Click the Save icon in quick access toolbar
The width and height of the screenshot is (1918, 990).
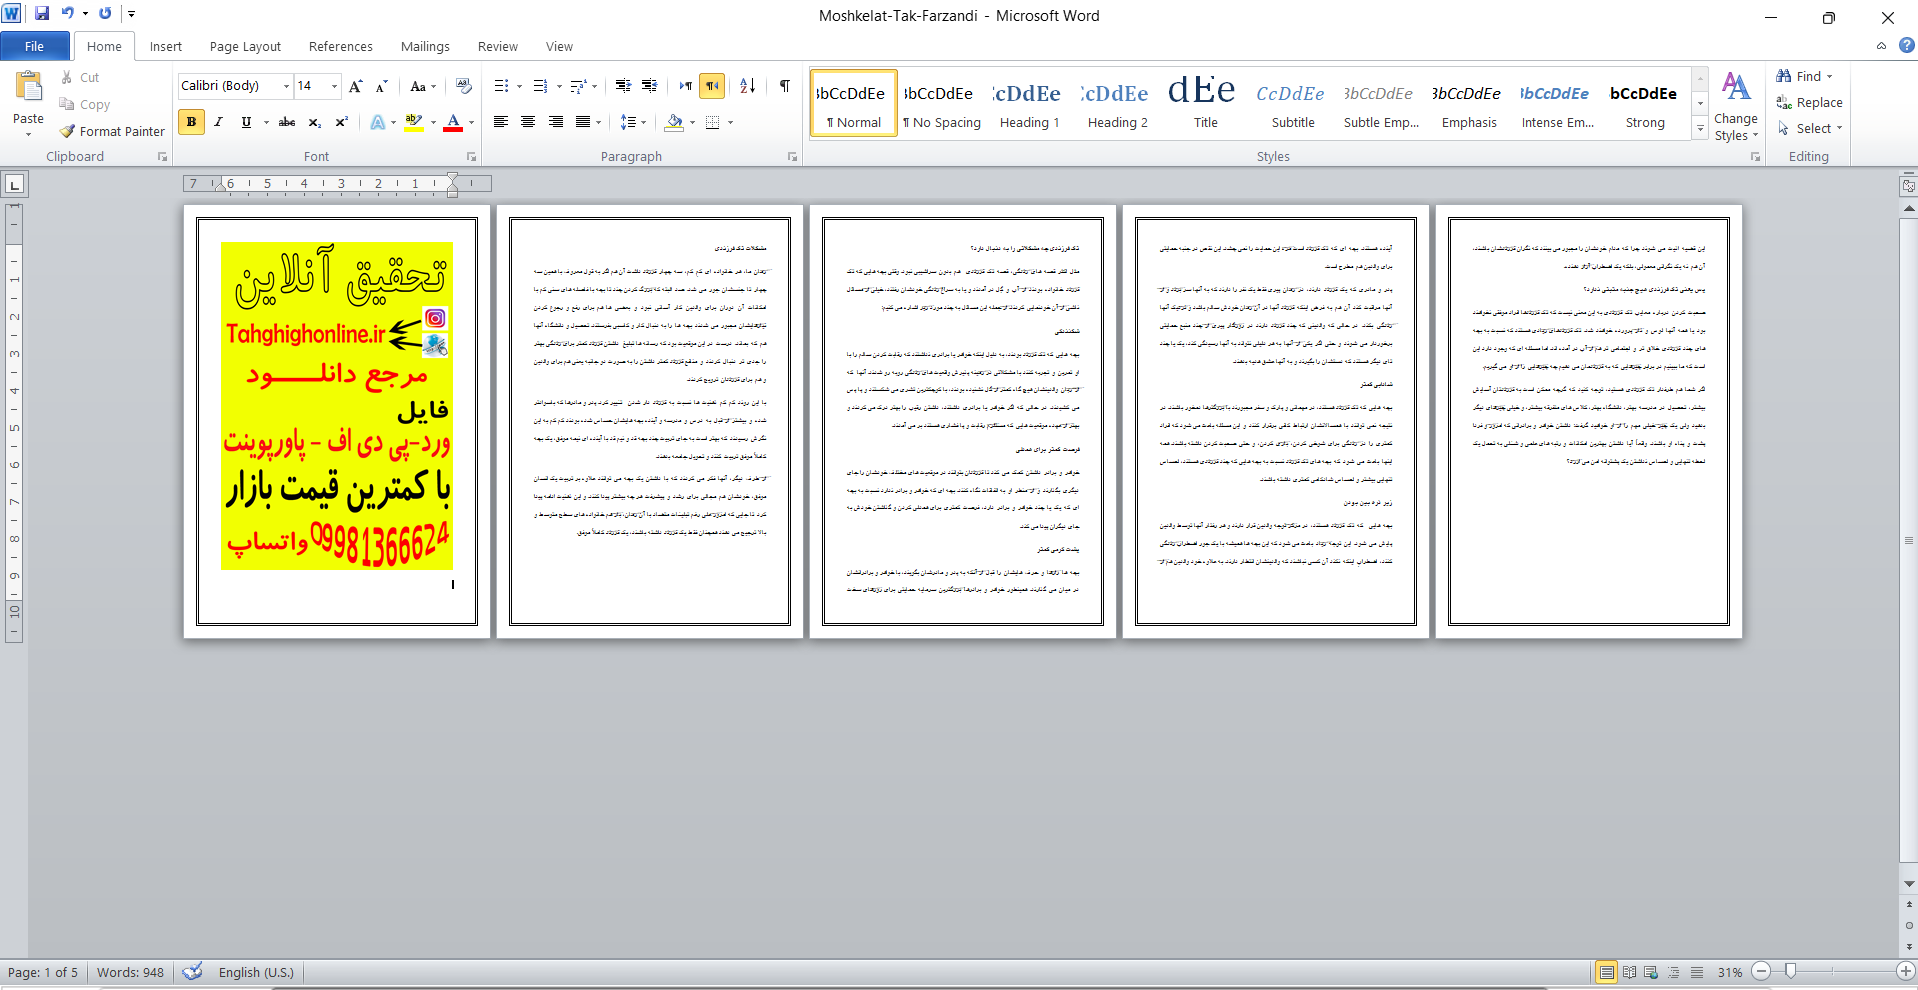42,14
